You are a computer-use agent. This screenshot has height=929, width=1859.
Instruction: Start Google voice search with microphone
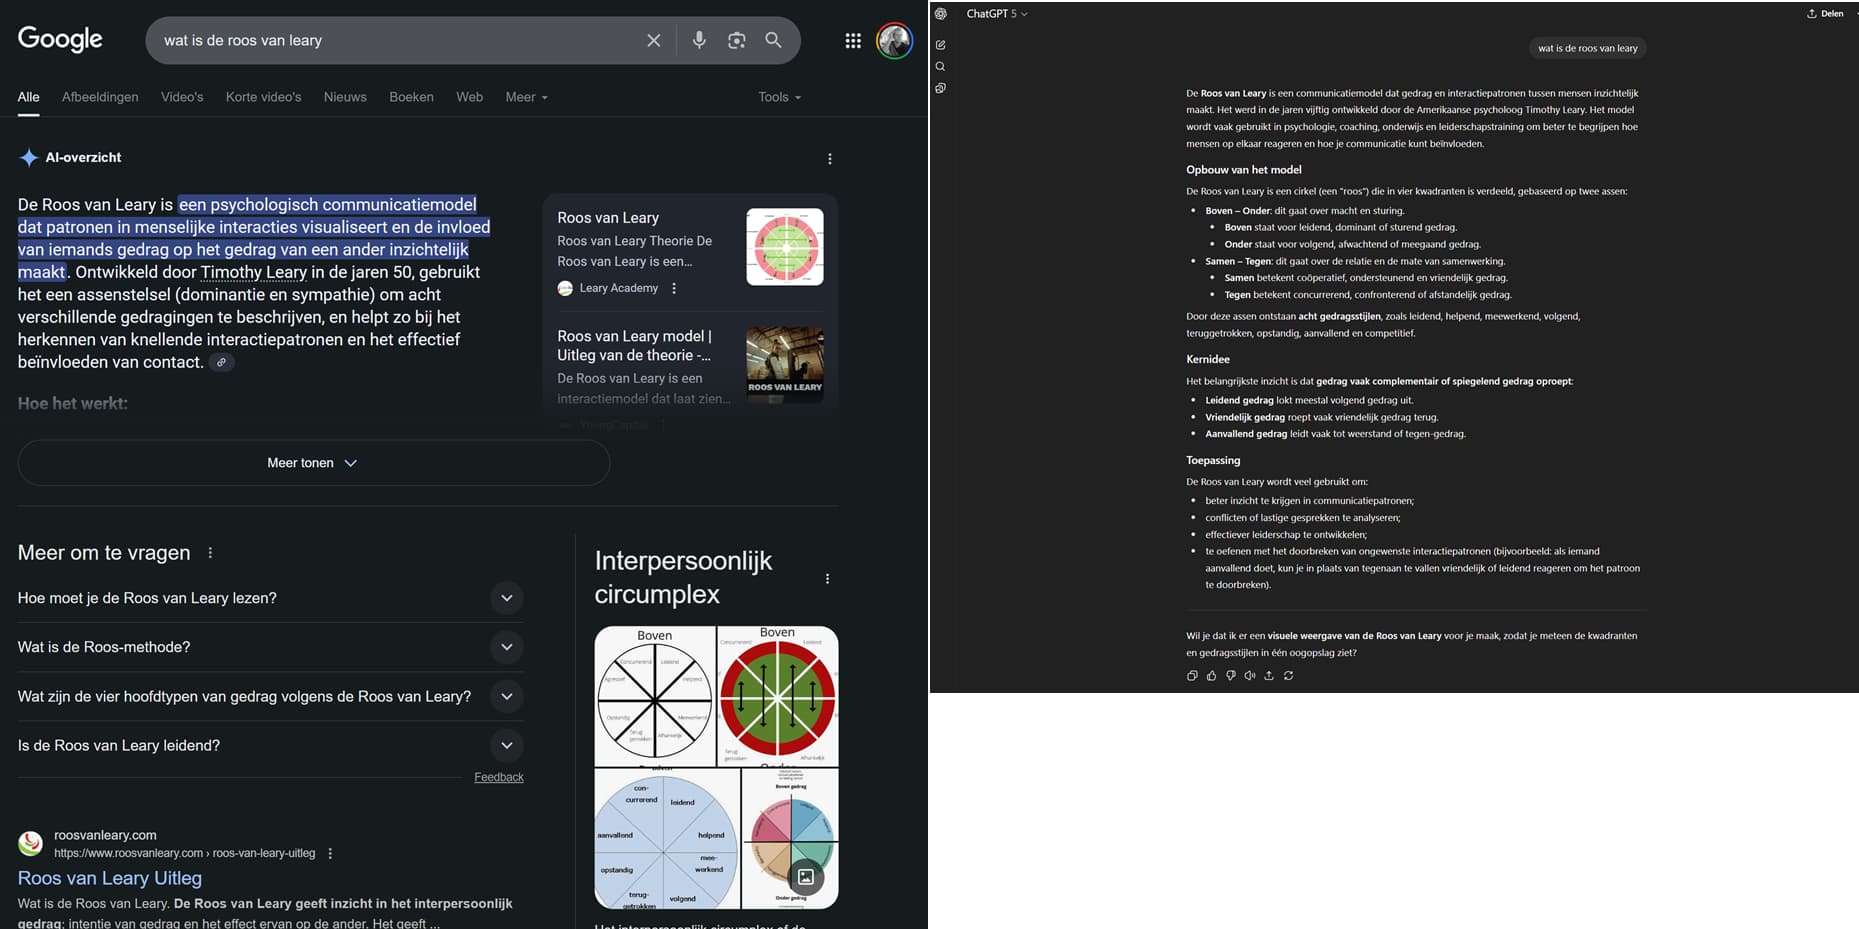(699, 40)
